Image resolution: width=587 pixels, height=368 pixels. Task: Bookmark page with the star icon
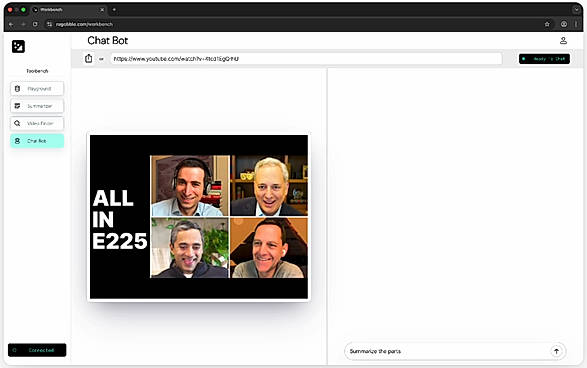547,24
